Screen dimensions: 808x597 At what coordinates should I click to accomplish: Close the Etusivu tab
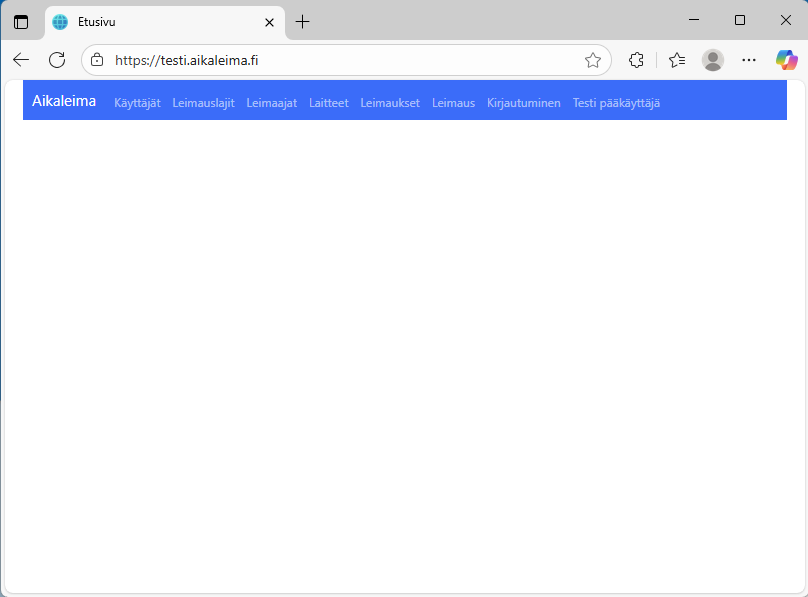(269, 22)
